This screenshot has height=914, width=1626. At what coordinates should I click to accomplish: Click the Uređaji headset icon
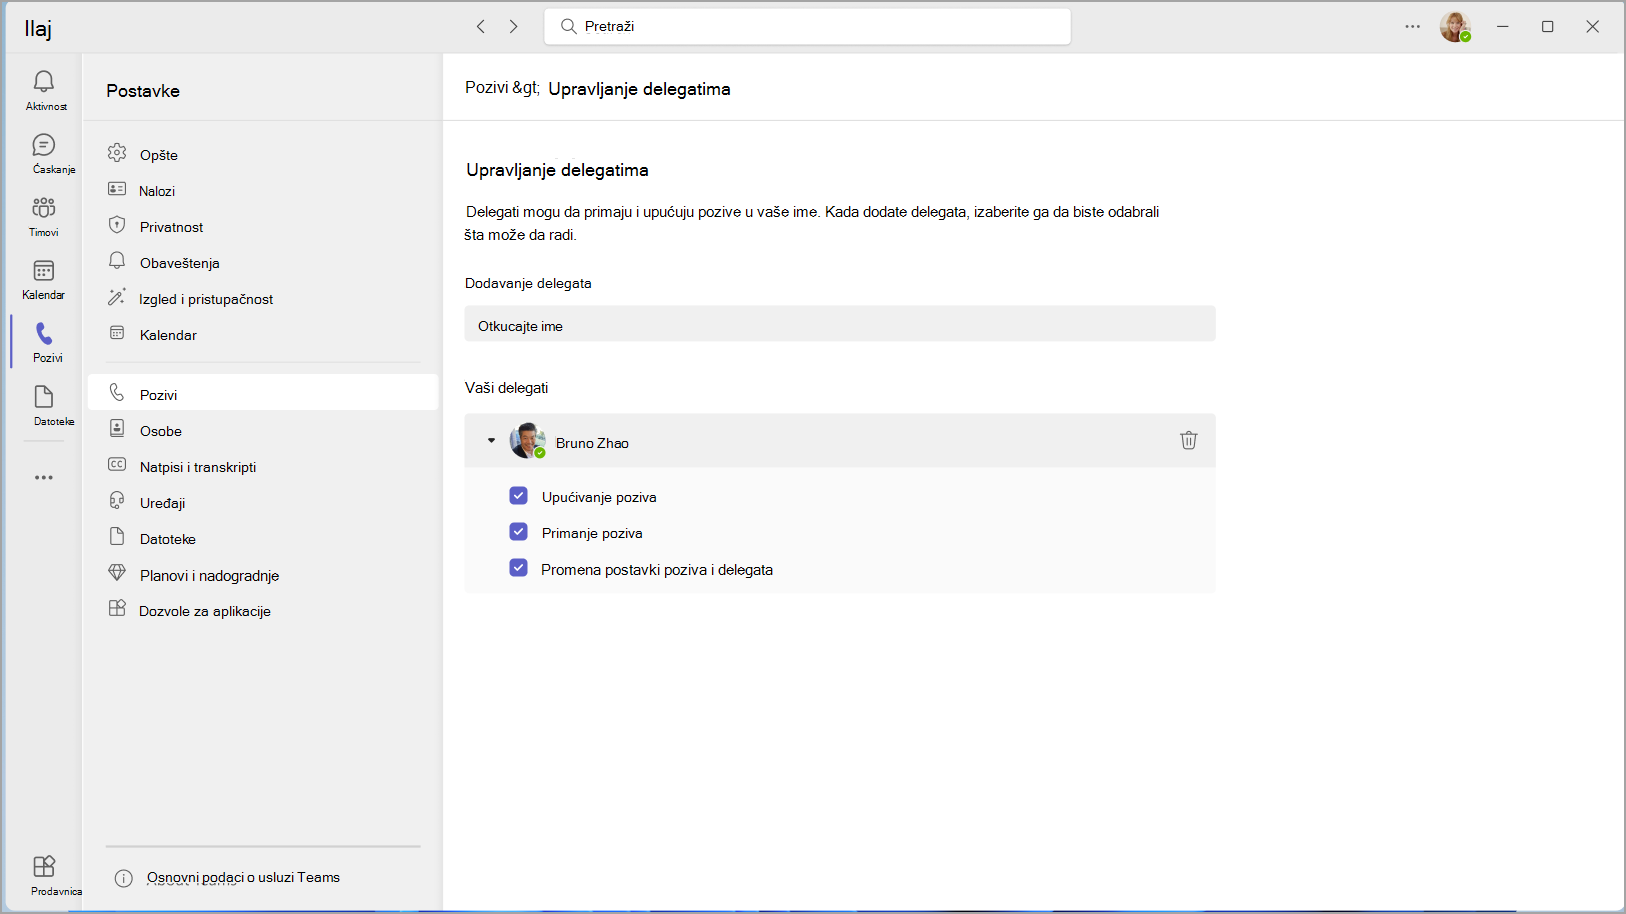pyautogui.click(x=117, y=501)
